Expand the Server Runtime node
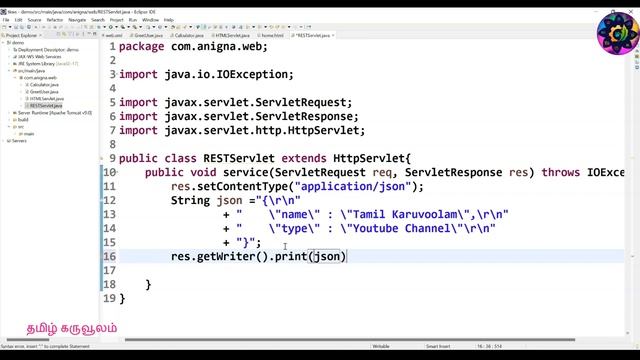 pyautogui.click(x=9, y=113)
